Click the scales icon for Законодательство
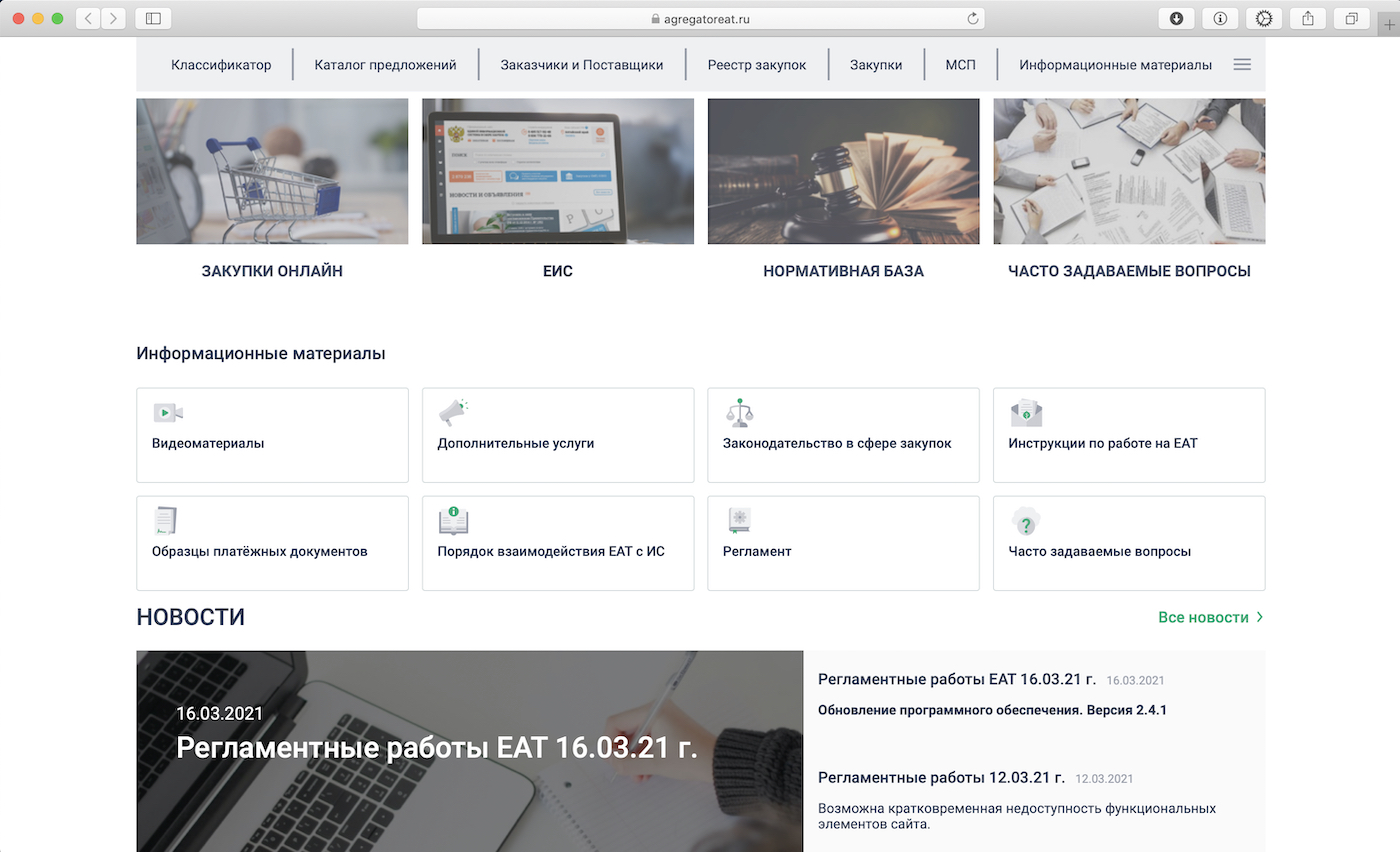Screen dimensions: 1400x852 point(739,412)
